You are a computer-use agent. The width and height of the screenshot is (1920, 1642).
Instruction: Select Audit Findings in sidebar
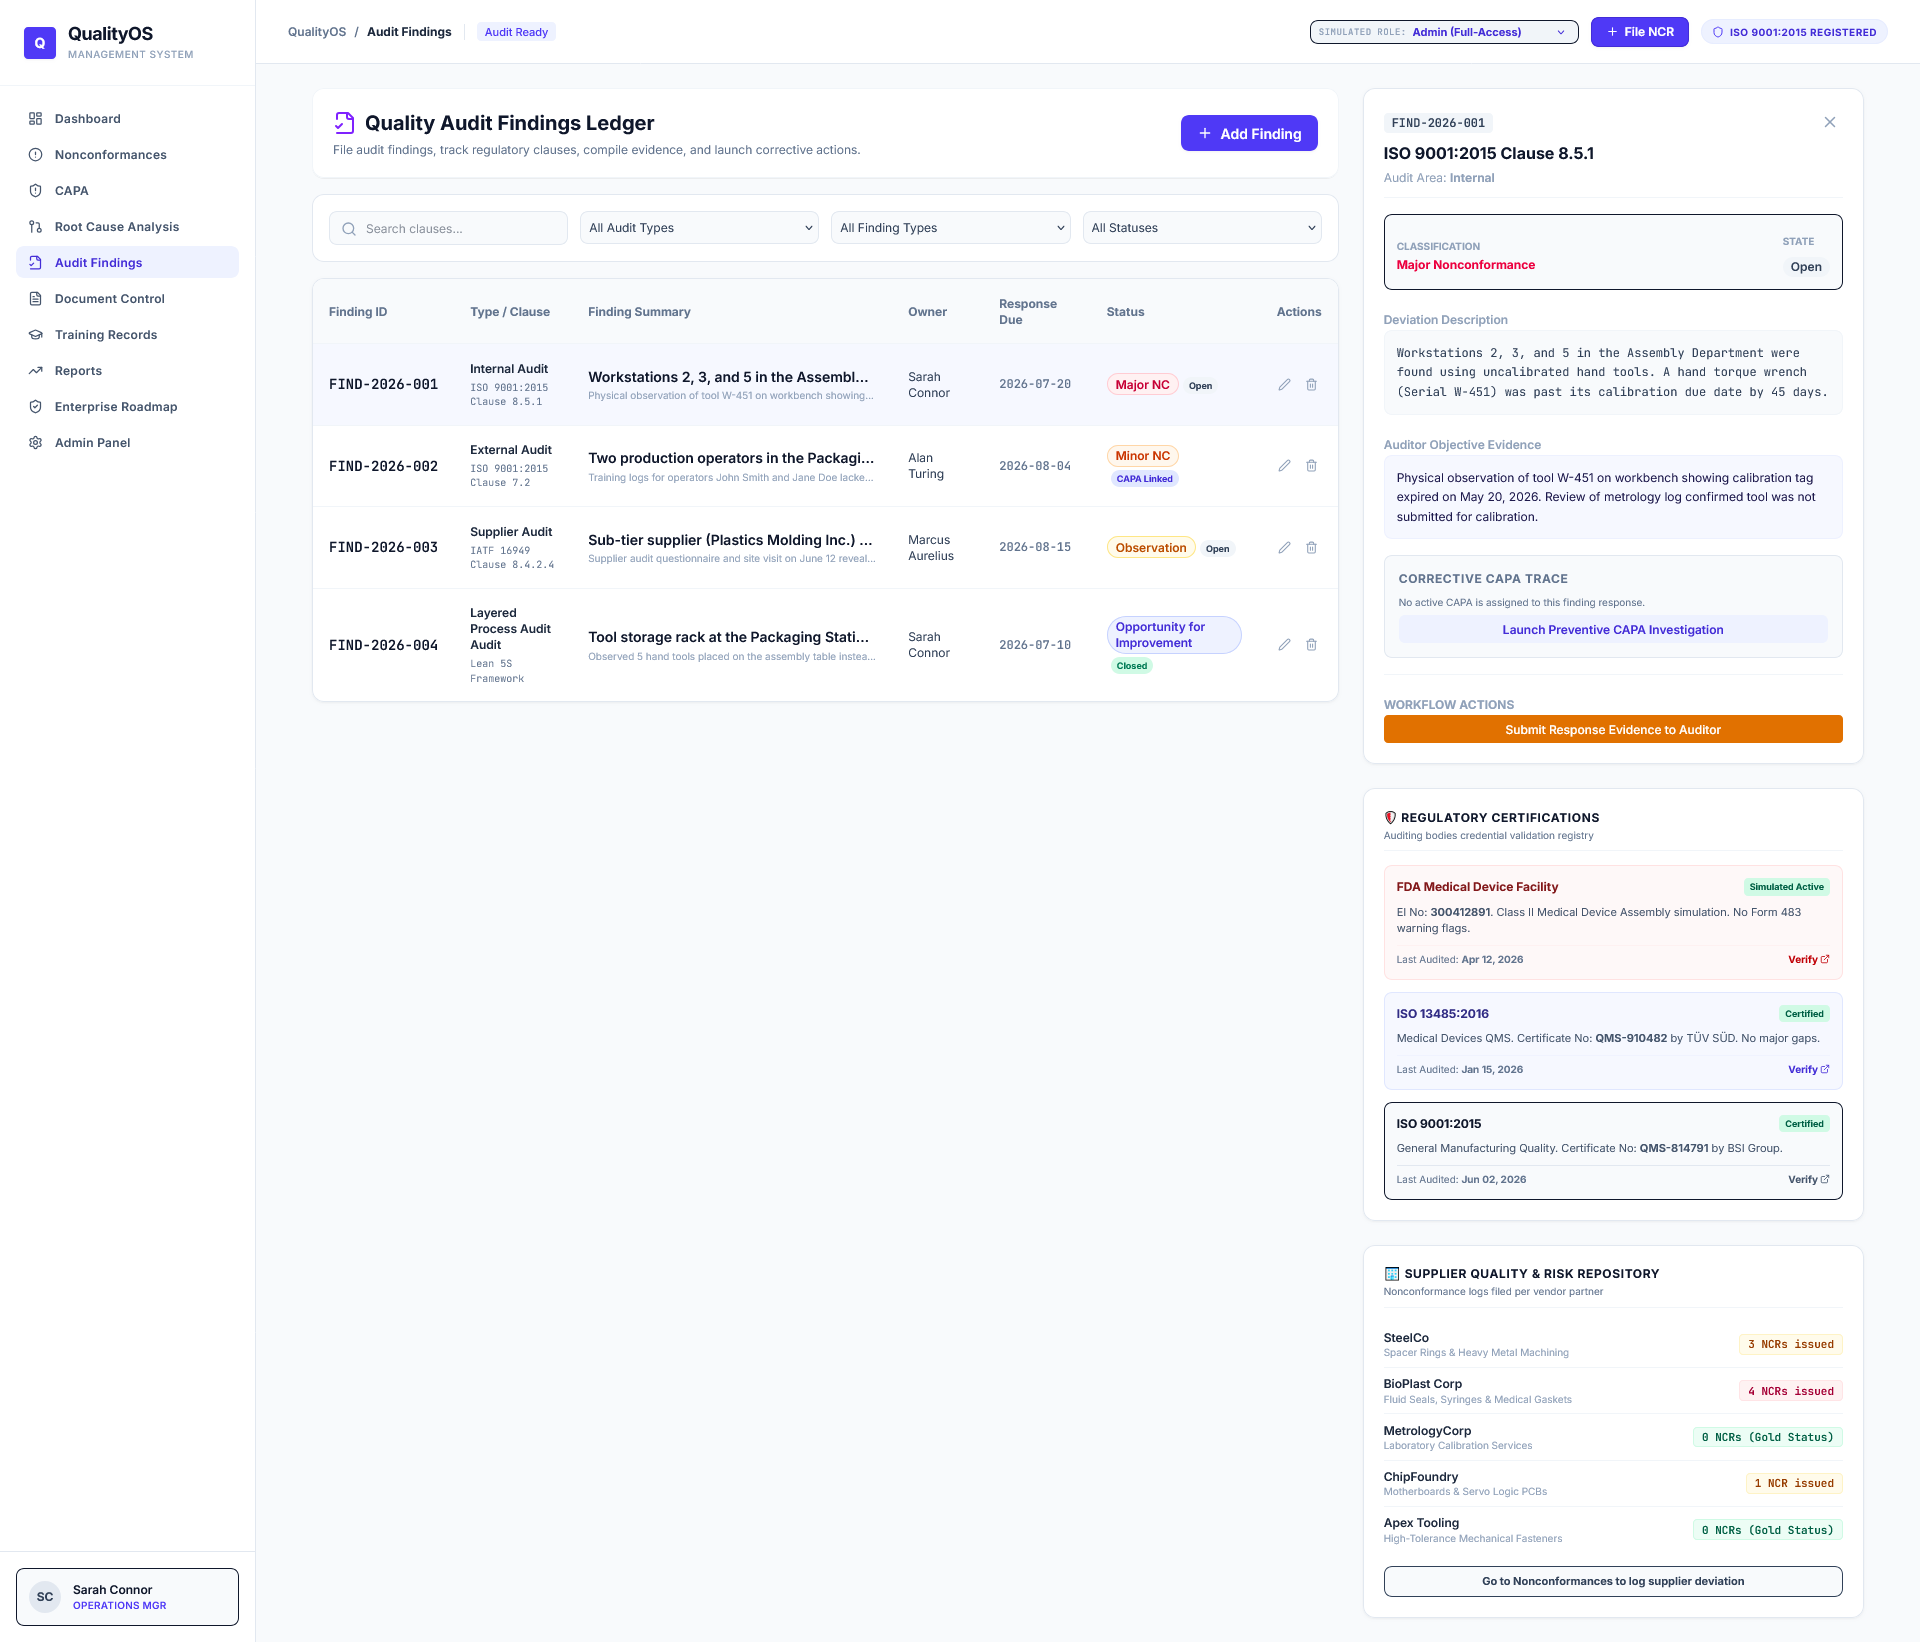pyautogui.click(x=127, y=262)
